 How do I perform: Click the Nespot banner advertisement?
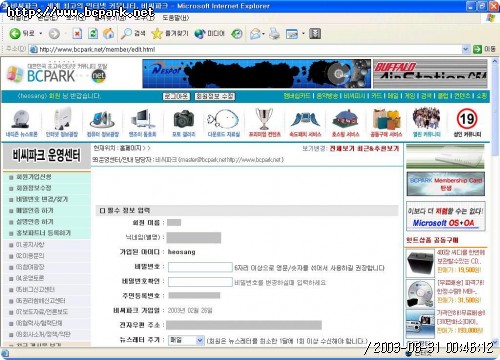click(x=257, y=74)
